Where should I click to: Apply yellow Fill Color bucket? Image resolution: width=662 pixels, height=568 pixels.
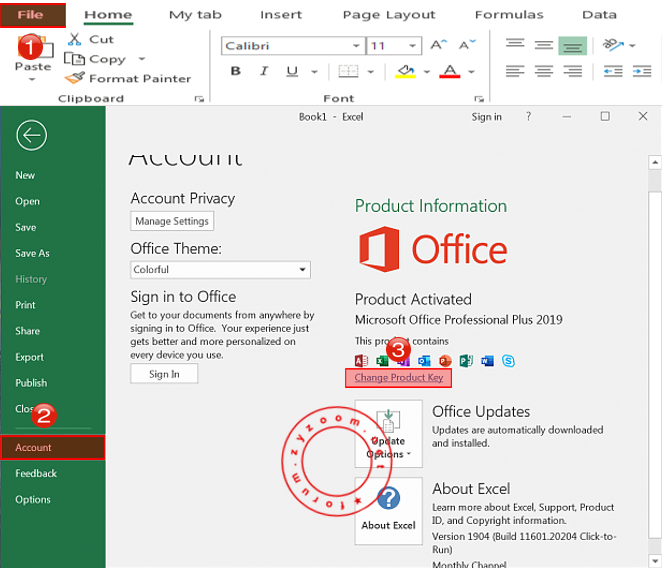pos(405,71)
